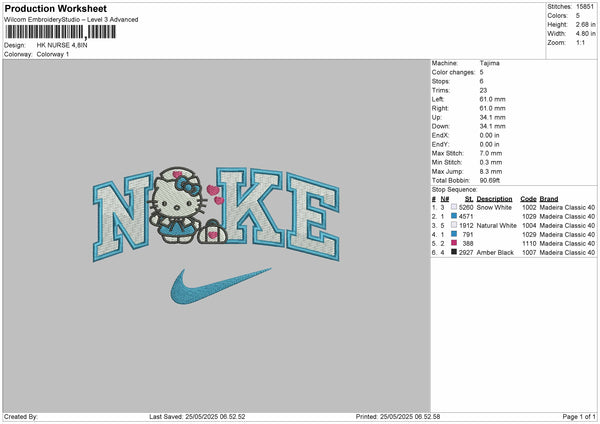Click the Brand column header
The width and height of the screenshot is (600, 424).
click(549, 198)
